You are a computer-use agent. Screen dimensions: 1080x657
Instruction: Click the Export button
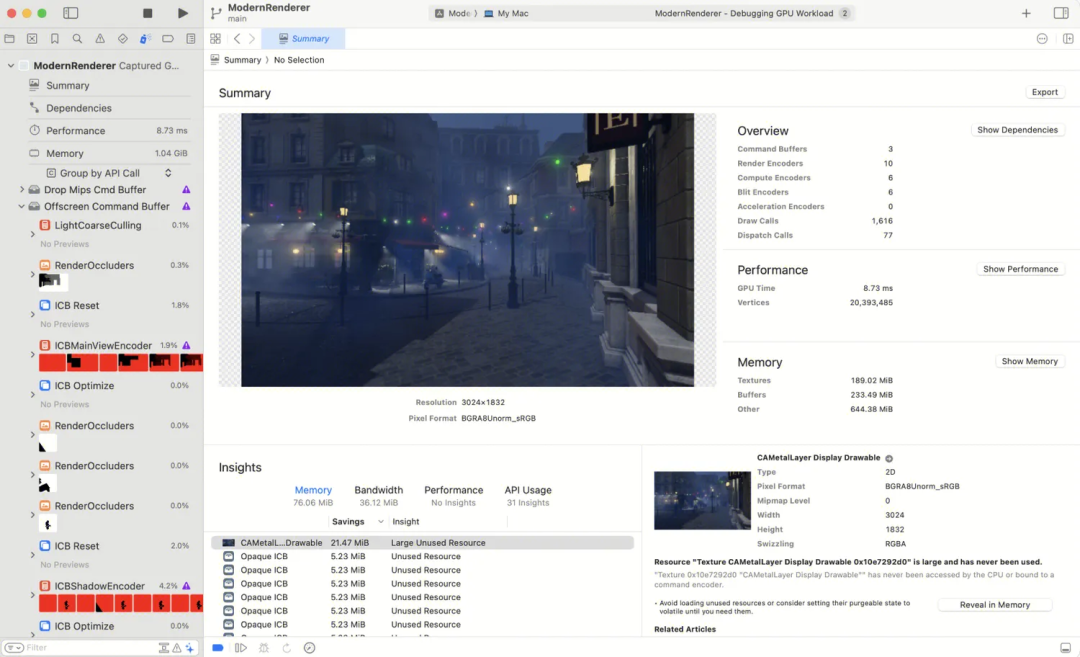[1045, 92]
